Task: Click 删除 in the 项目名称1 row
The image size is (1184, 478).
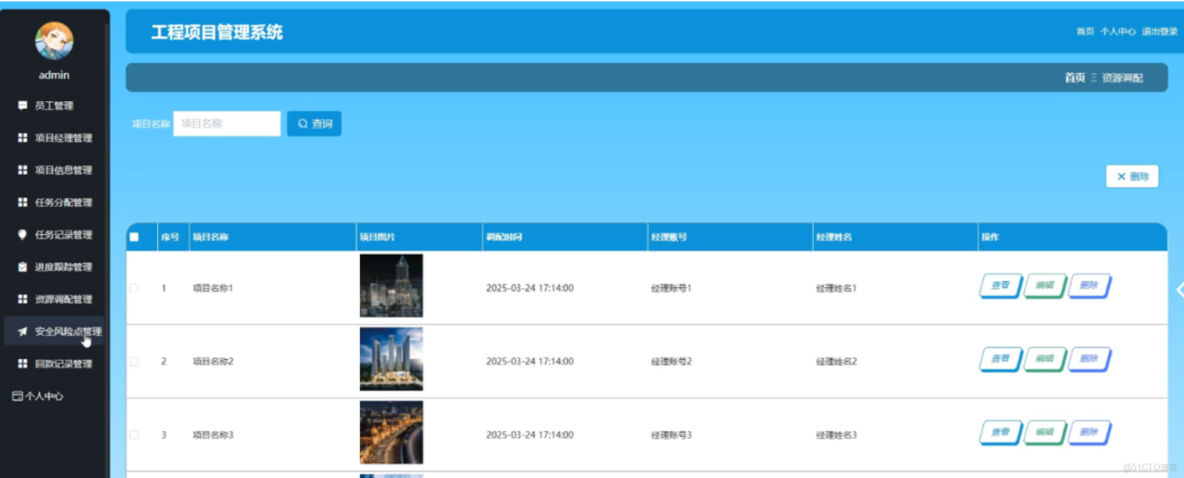Action: [1089, 286]
